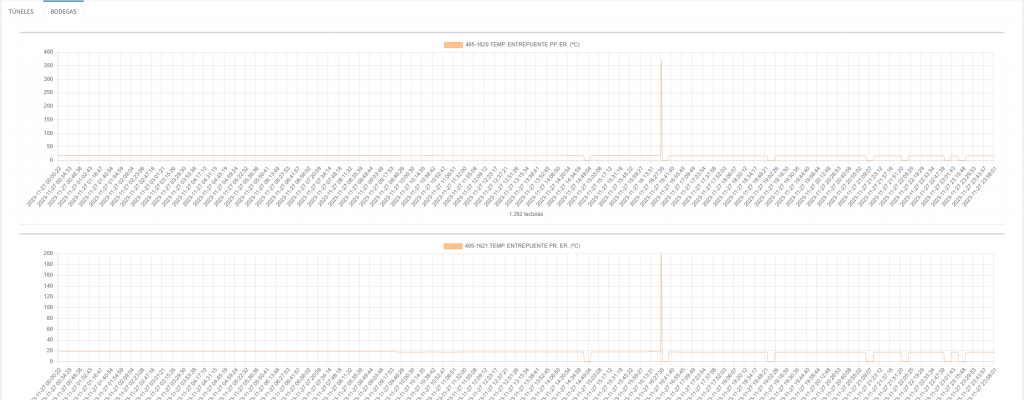Click orange legend swatch for 405-1621 series

click(x=453, y=245)
